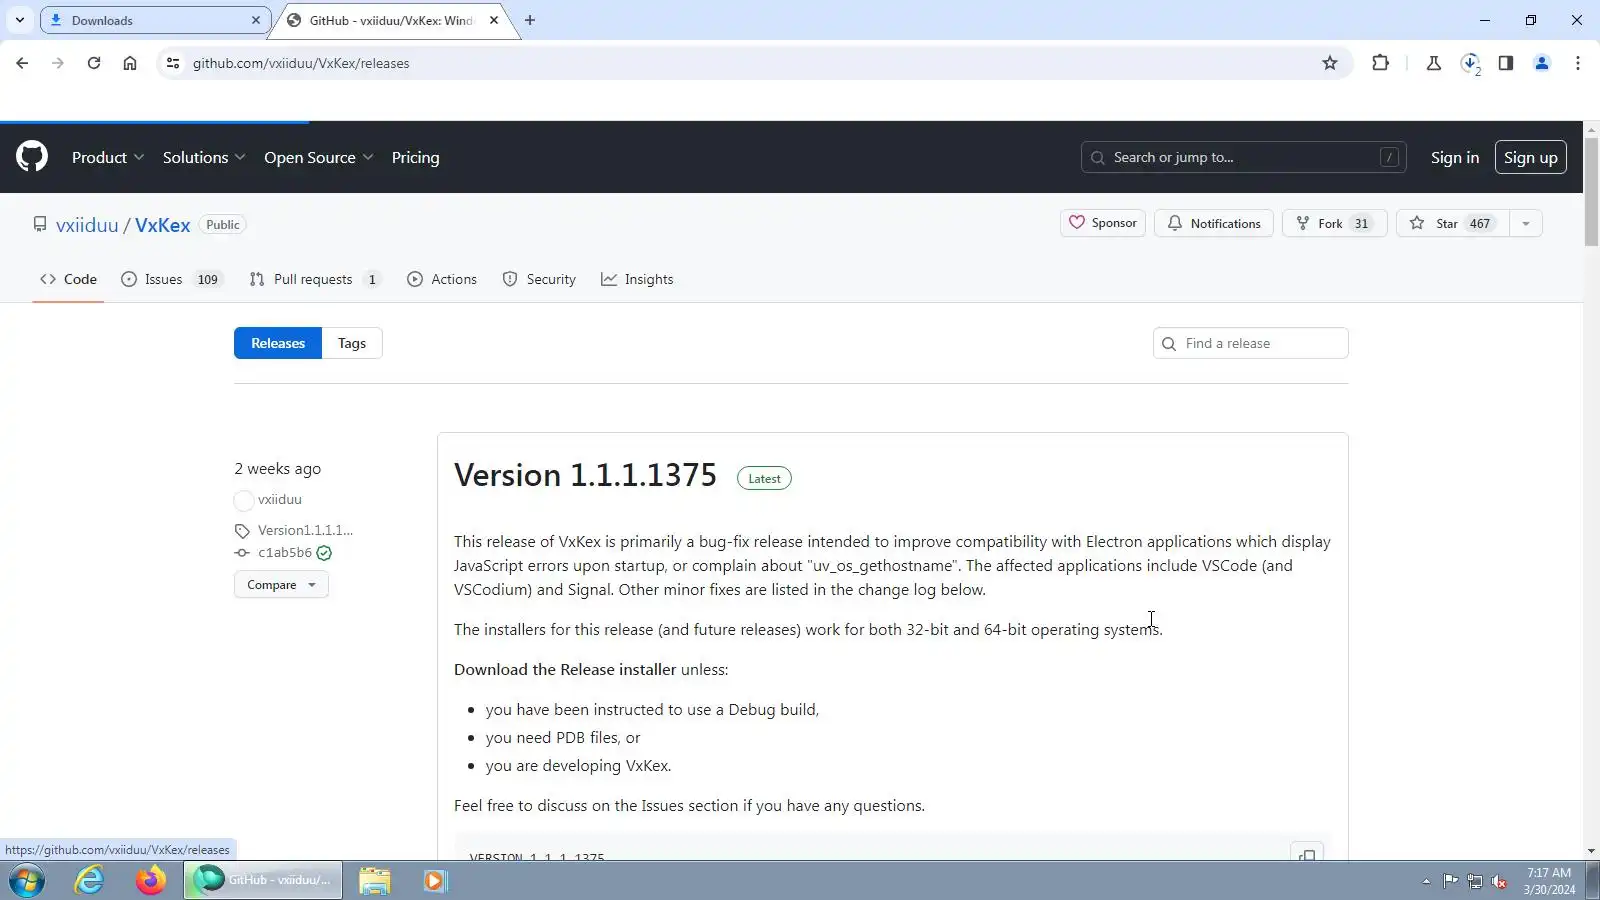This screenshot has height=900, width=1600.
Task: View site information icon in address bar
Action: coord(173,63)
